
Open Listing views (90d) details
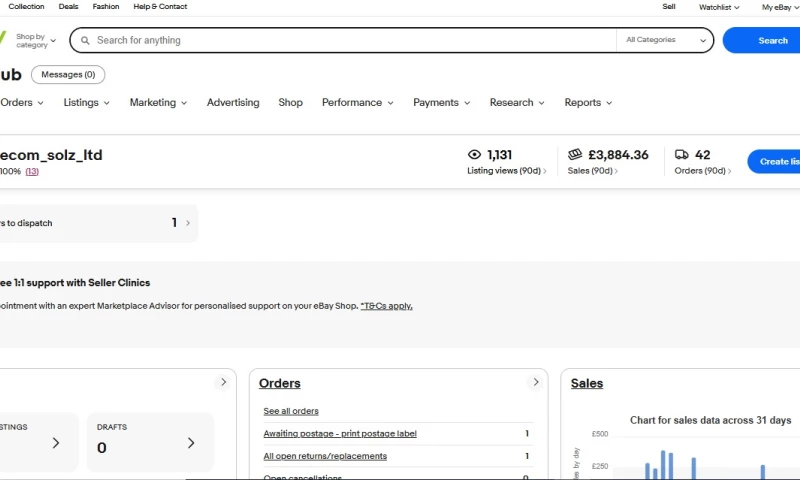pyautogui.click(x=507, y=171)
